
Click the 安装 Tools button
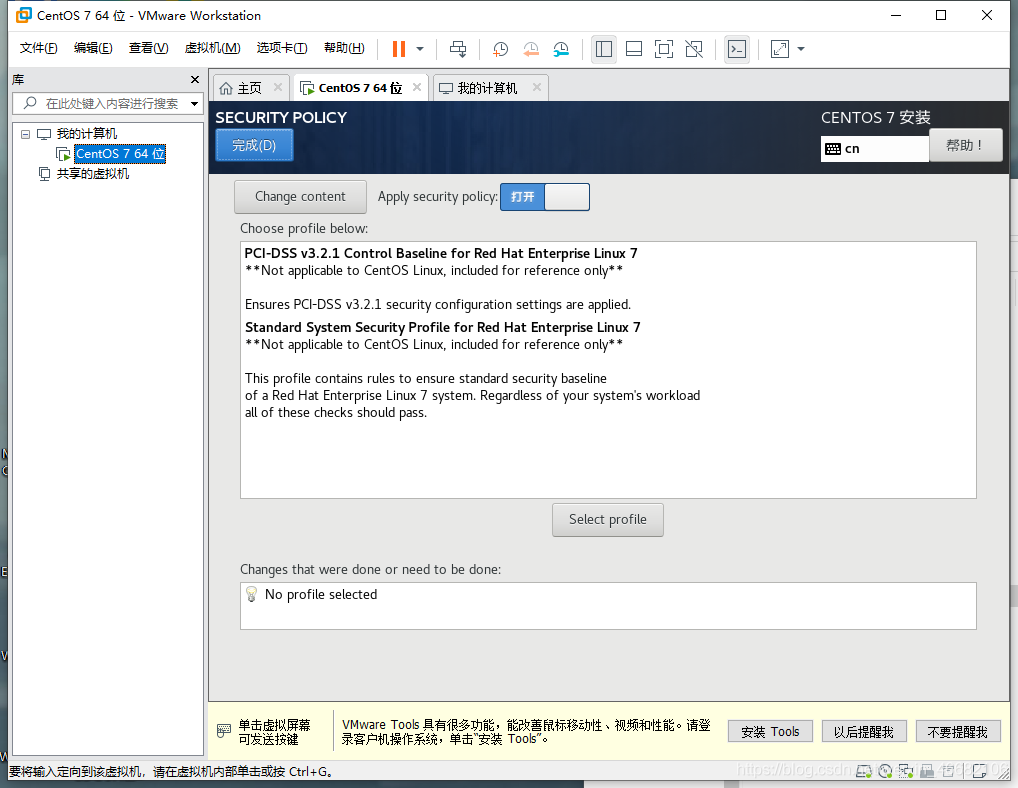[x=770, y=732]
